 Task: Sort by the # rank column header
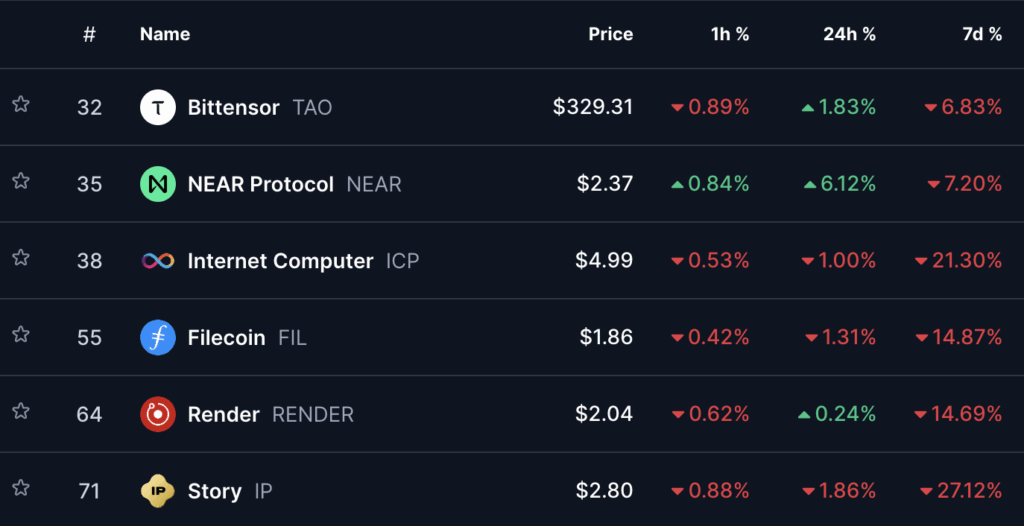[89, 34]
